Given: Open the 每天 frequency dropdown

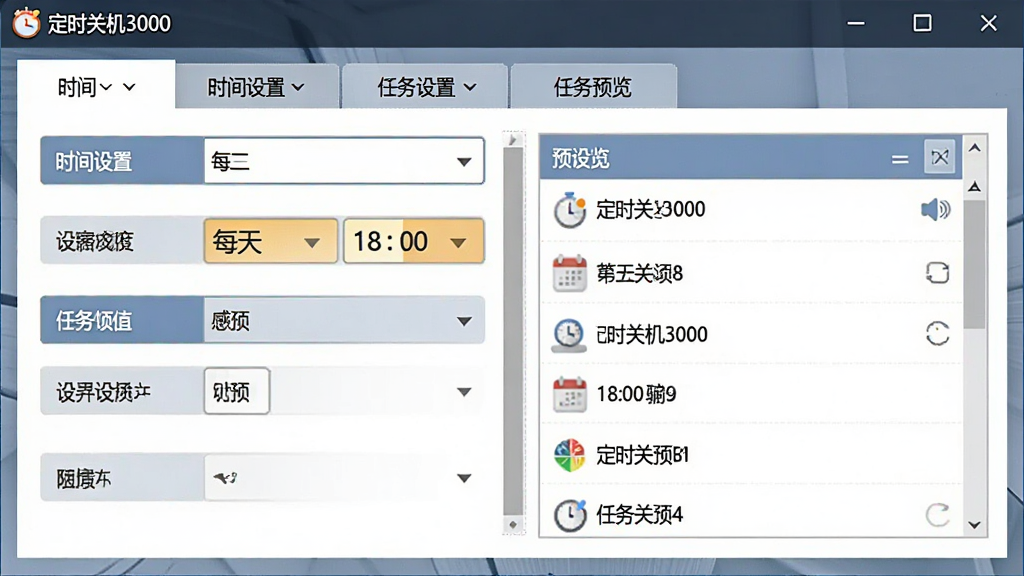Looking at the screenshot, I should click(x=271, y=242).
